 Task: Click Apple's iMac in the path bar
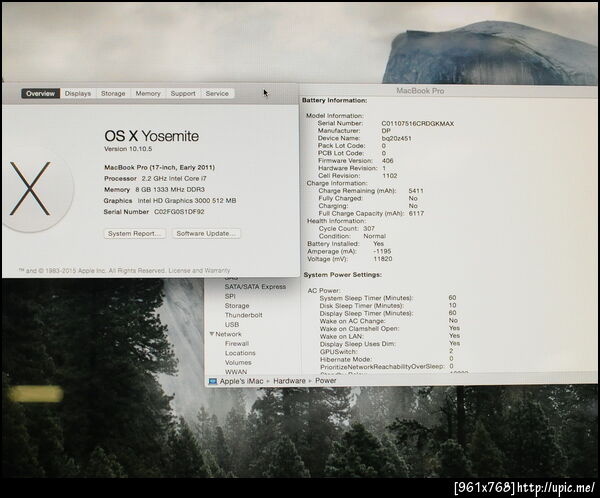click(241, 381)
